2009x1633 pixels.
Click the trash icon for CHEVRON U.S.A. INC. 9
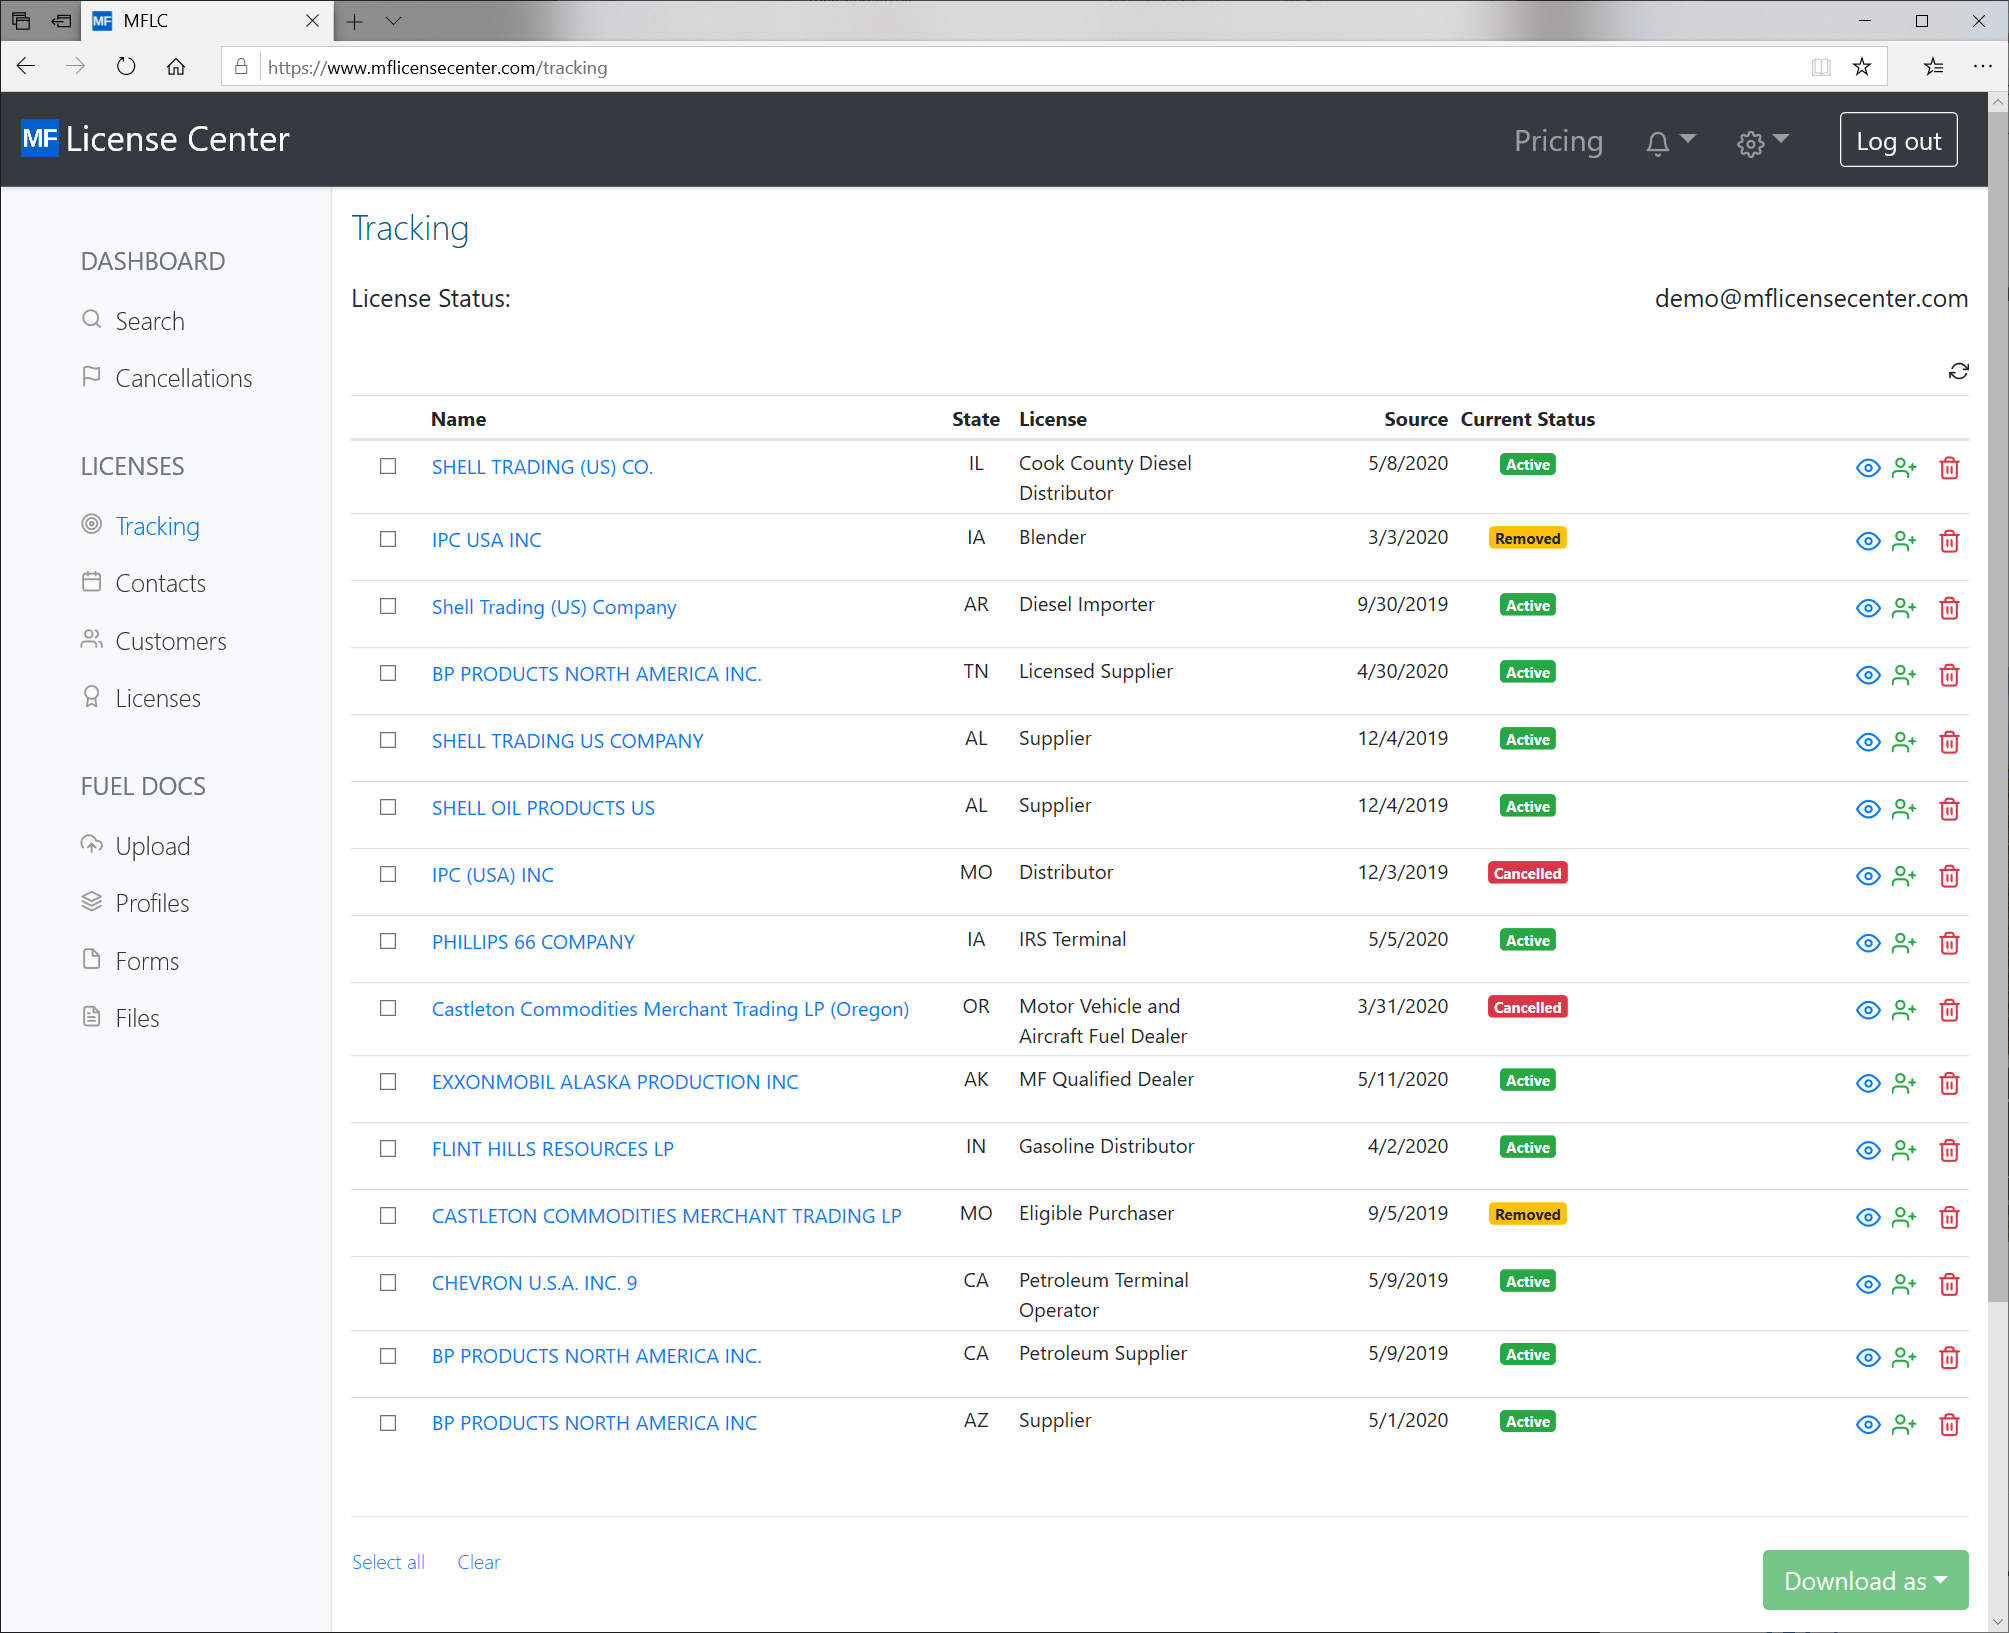tap(1949, 1284)
